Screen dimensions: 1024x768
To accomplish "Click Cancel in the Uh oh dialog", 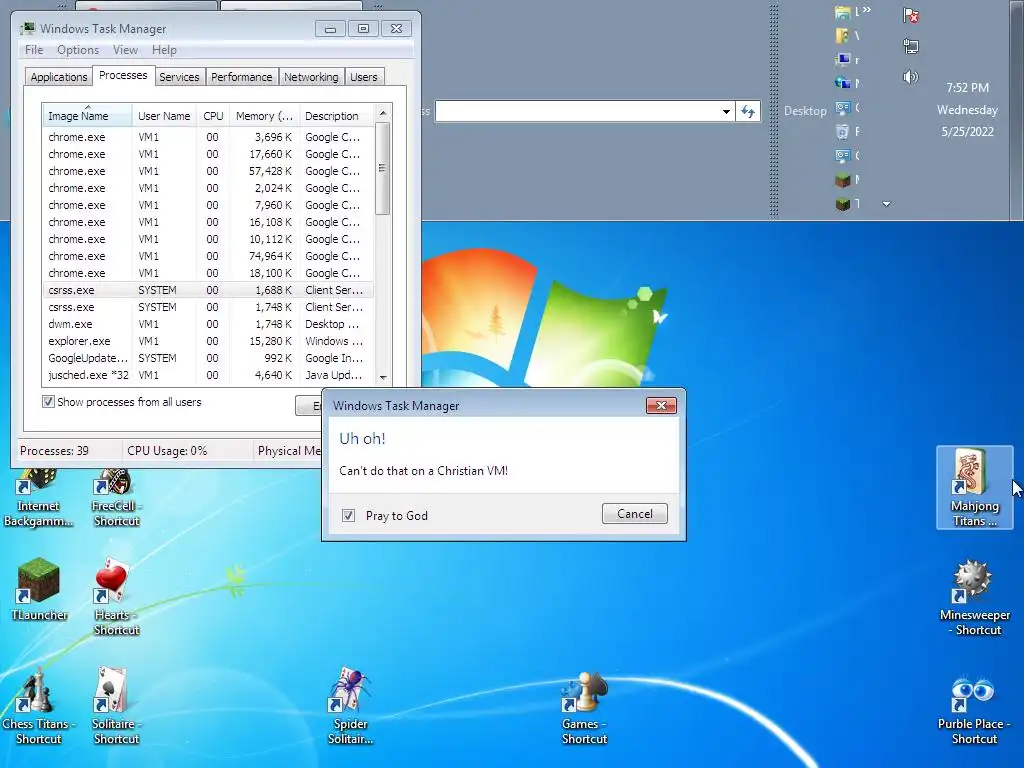I will pos(635,514).
